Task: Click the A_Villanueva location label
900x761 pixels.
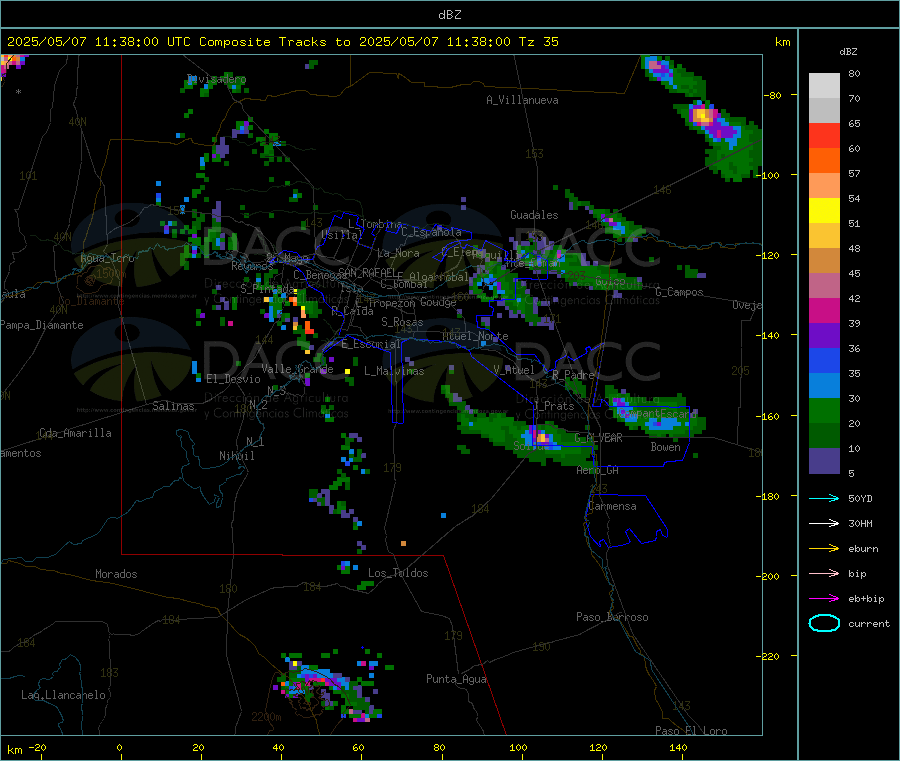Action: [522, 100]
